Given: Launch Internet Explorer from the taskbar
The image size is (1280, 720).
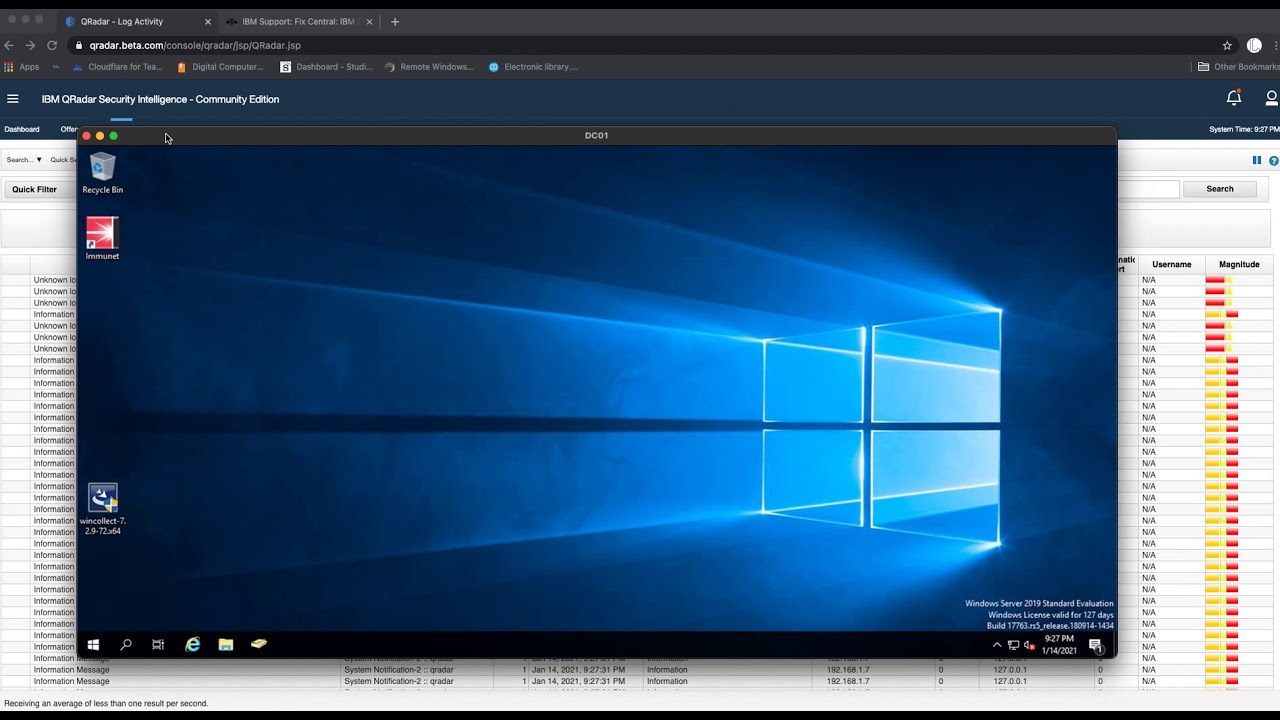Looking at the screenshot, I should click(193, 645).
